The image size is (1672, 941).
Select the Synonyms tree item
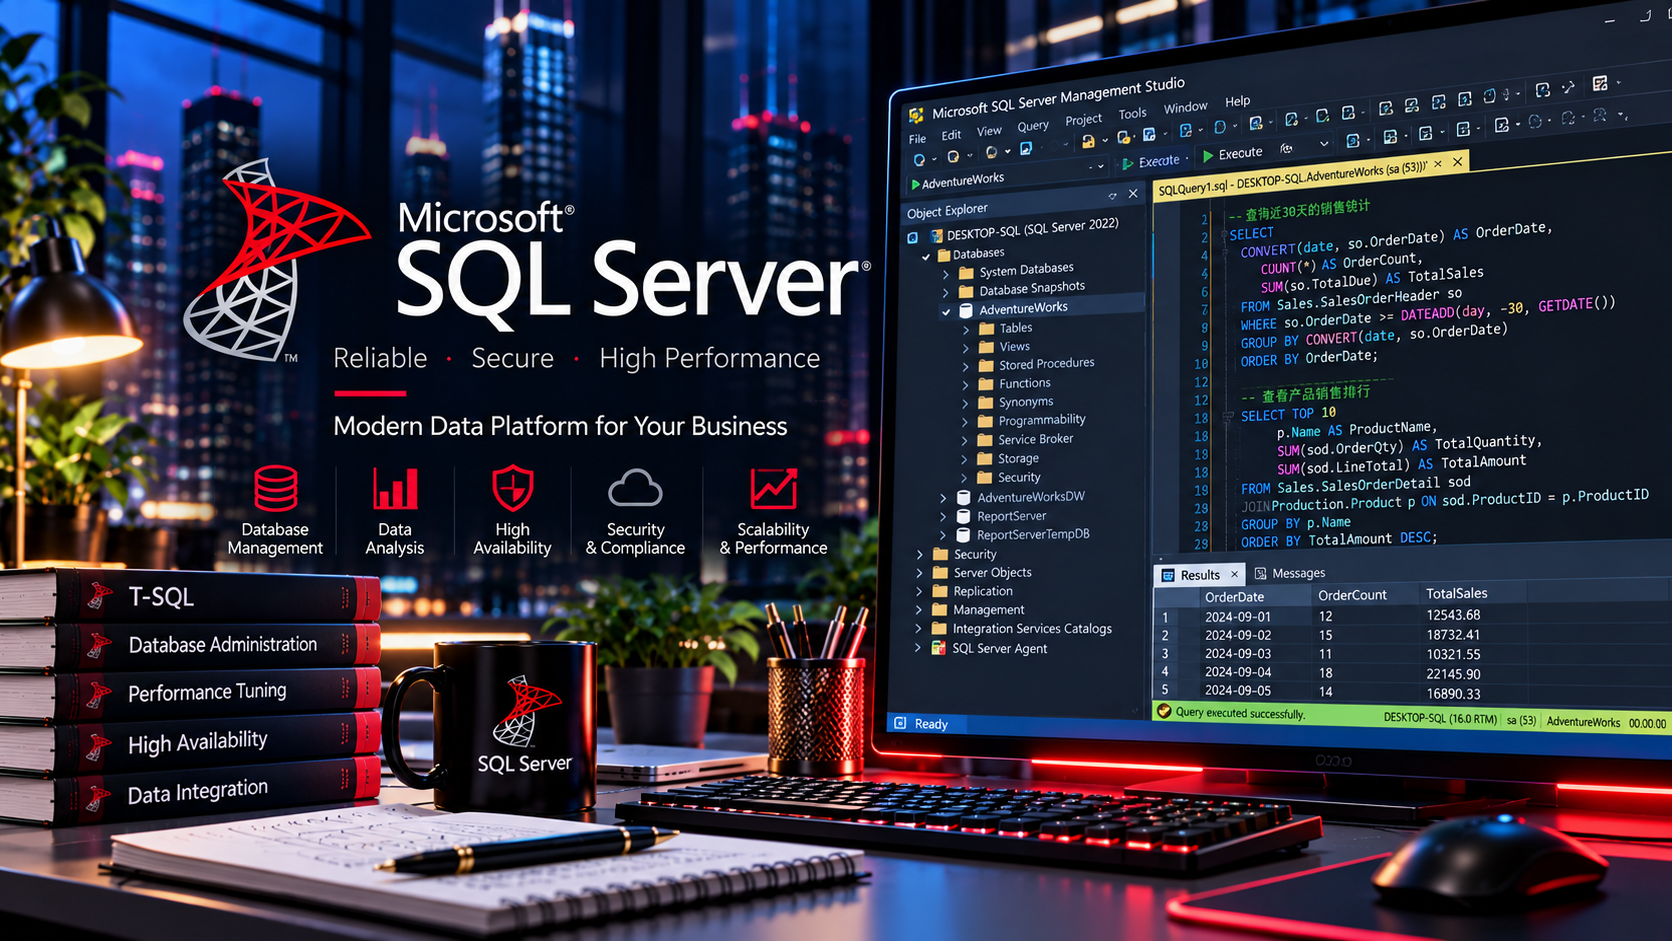1026,402
